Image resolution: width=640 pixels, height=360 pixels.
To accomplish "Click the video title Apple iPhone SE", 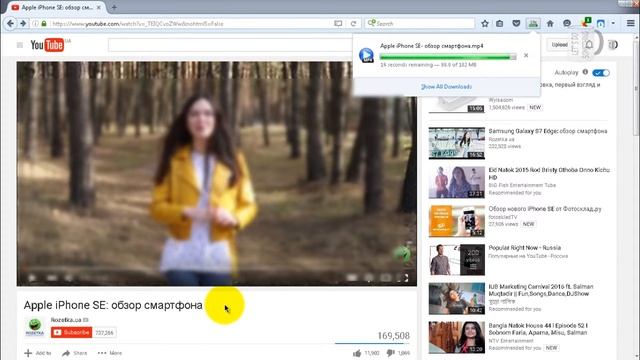I will (113, 305).
